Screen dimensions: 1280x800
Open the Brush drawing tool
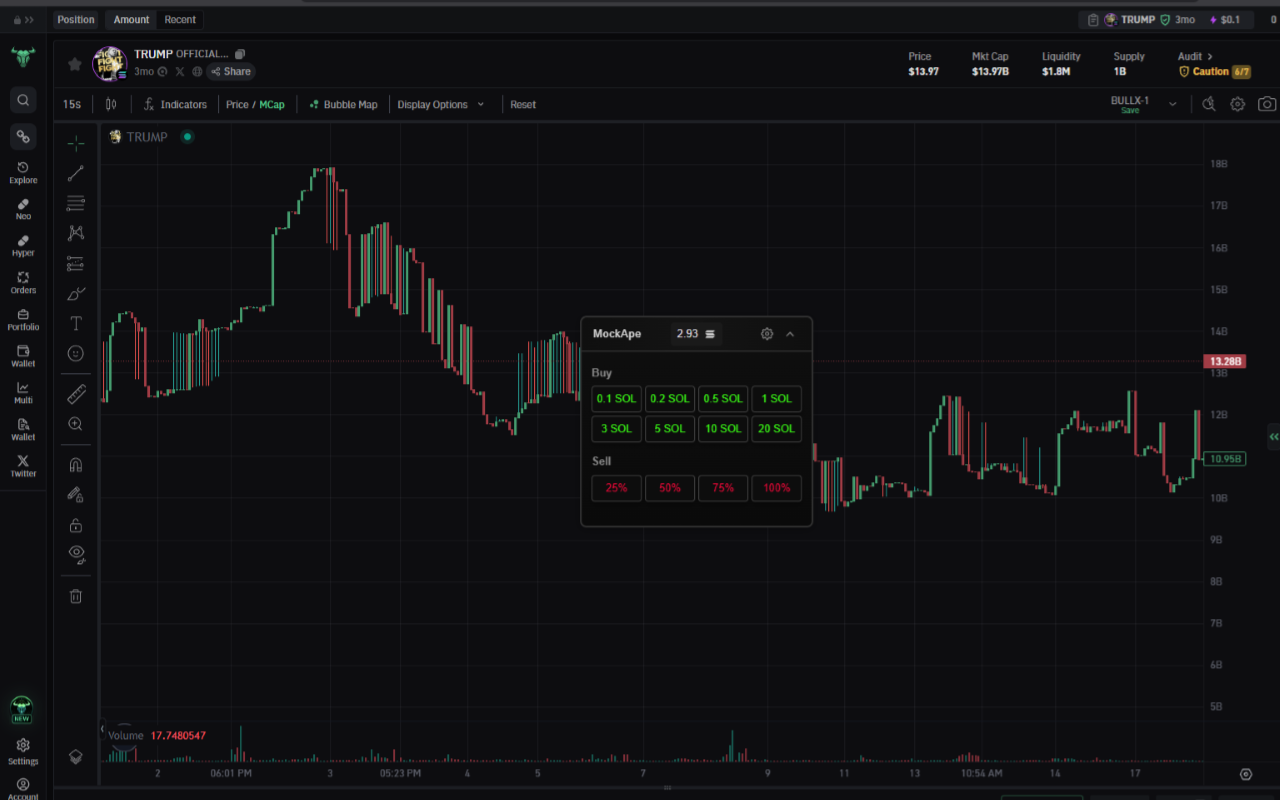point(75,293)
